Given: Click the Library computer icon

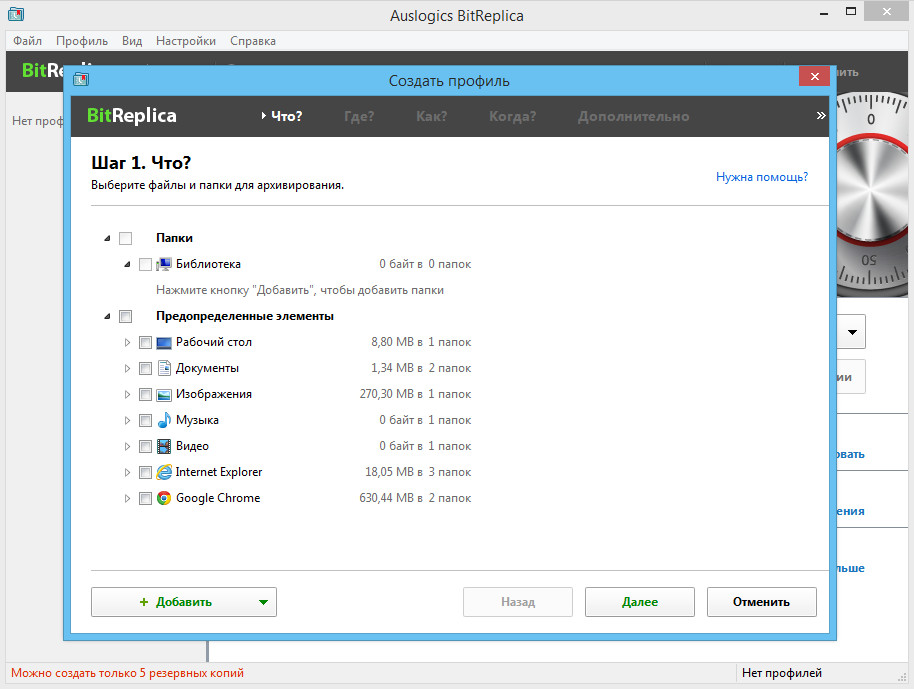Looking at the screenshot, I should [x=164, y=264].
